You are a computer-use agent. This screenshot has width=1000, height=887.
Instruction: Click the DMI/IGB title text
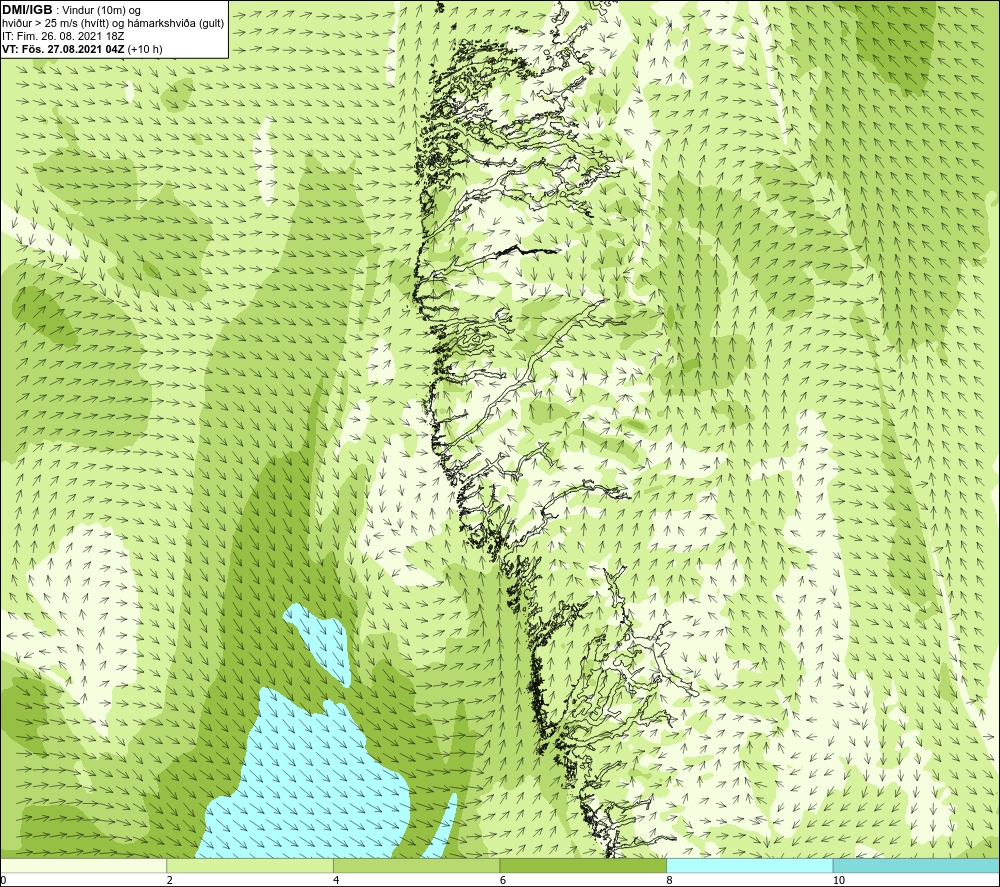27,10
